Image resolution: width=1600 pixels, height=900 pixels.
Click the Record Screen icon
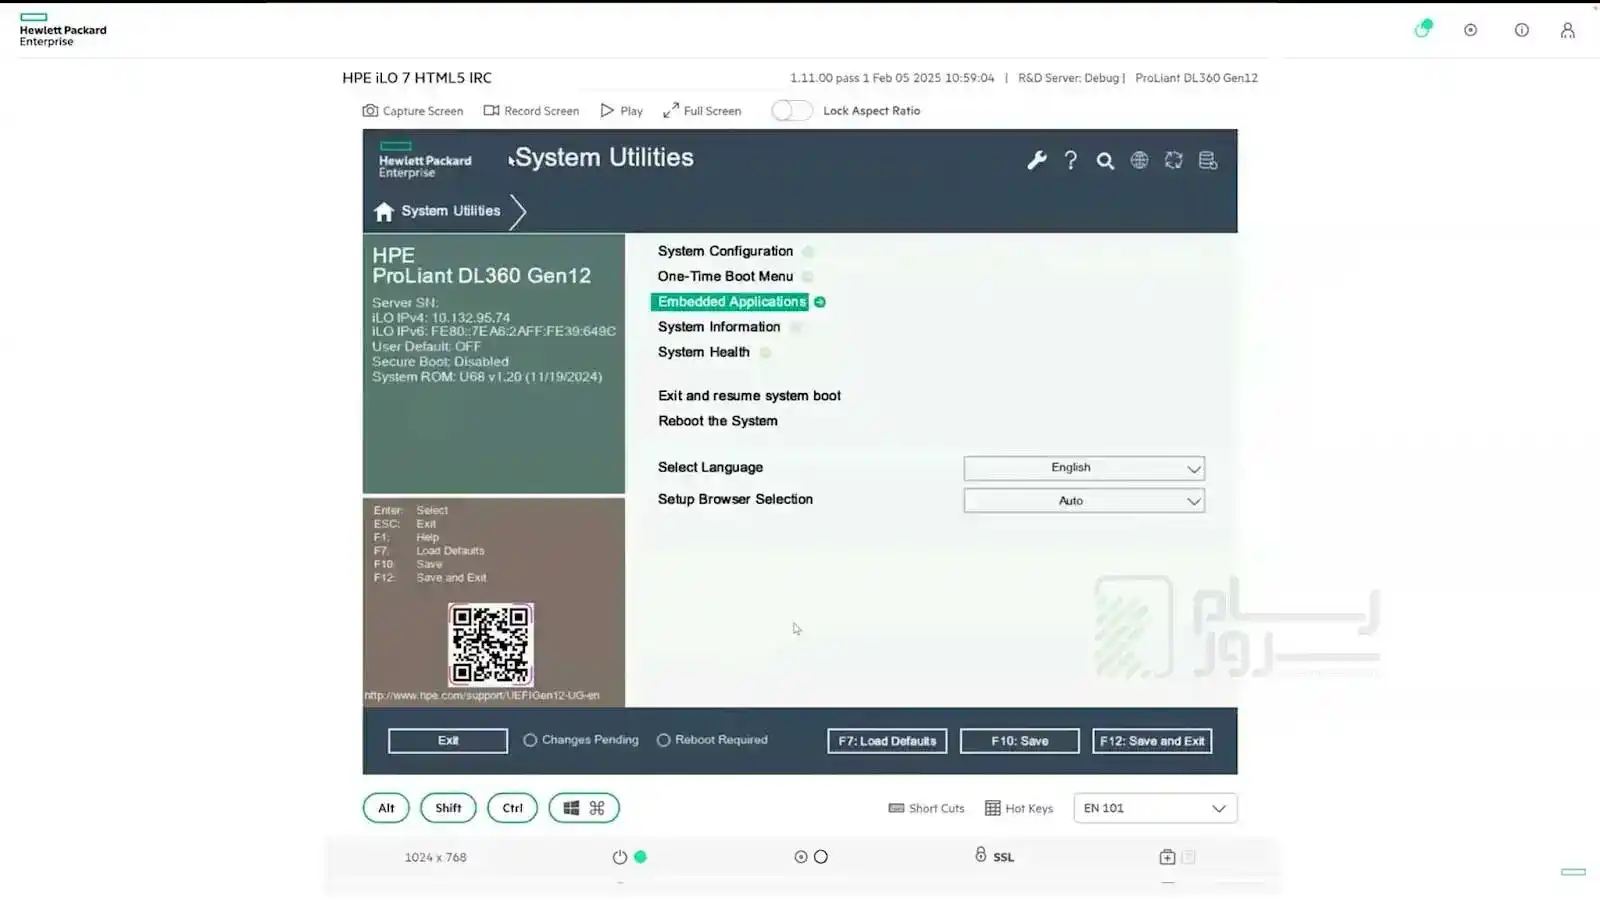[491, 111]
